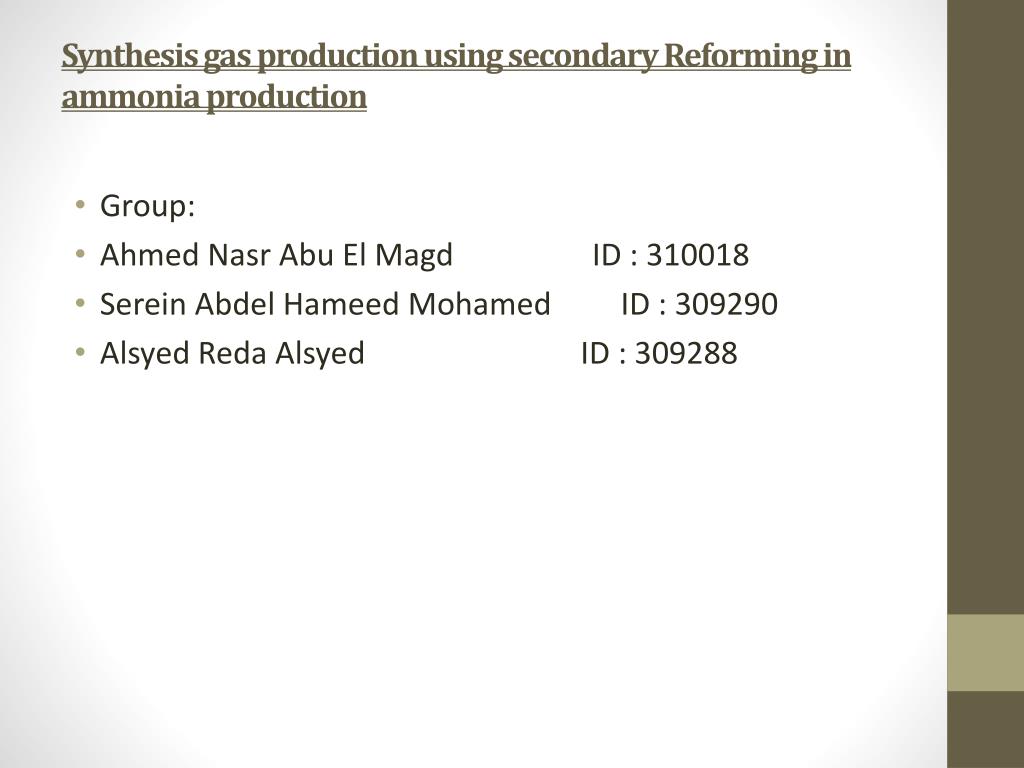Click the word "Synthesis" in the title
This screenshot has height=768, width=1024.
pos(129,56)
